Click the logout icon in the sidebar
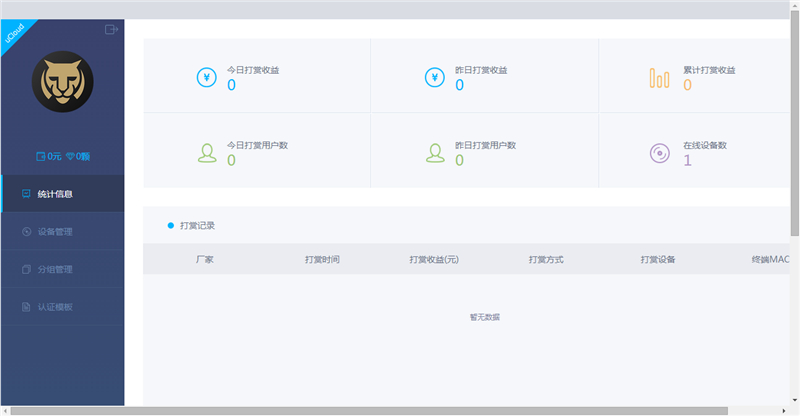This screenshot has height=416, width=800. click(x=111, y=30)
